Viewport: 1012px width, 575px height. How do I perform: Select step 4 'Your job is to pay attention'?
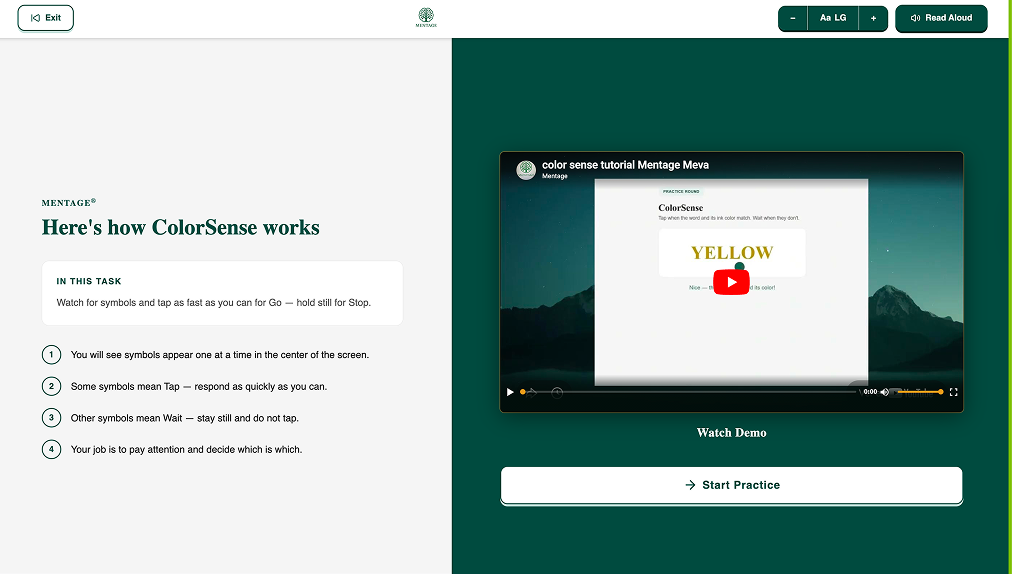coord(172,449)
